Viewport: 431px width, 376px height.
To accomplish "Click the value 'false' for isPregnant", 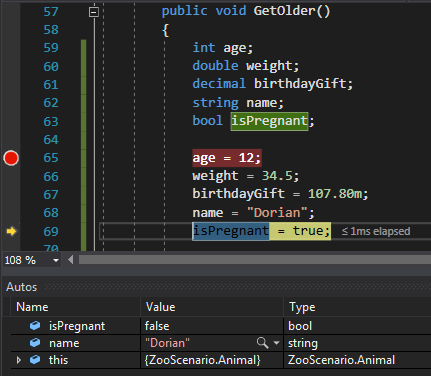I will pos(157,326).
